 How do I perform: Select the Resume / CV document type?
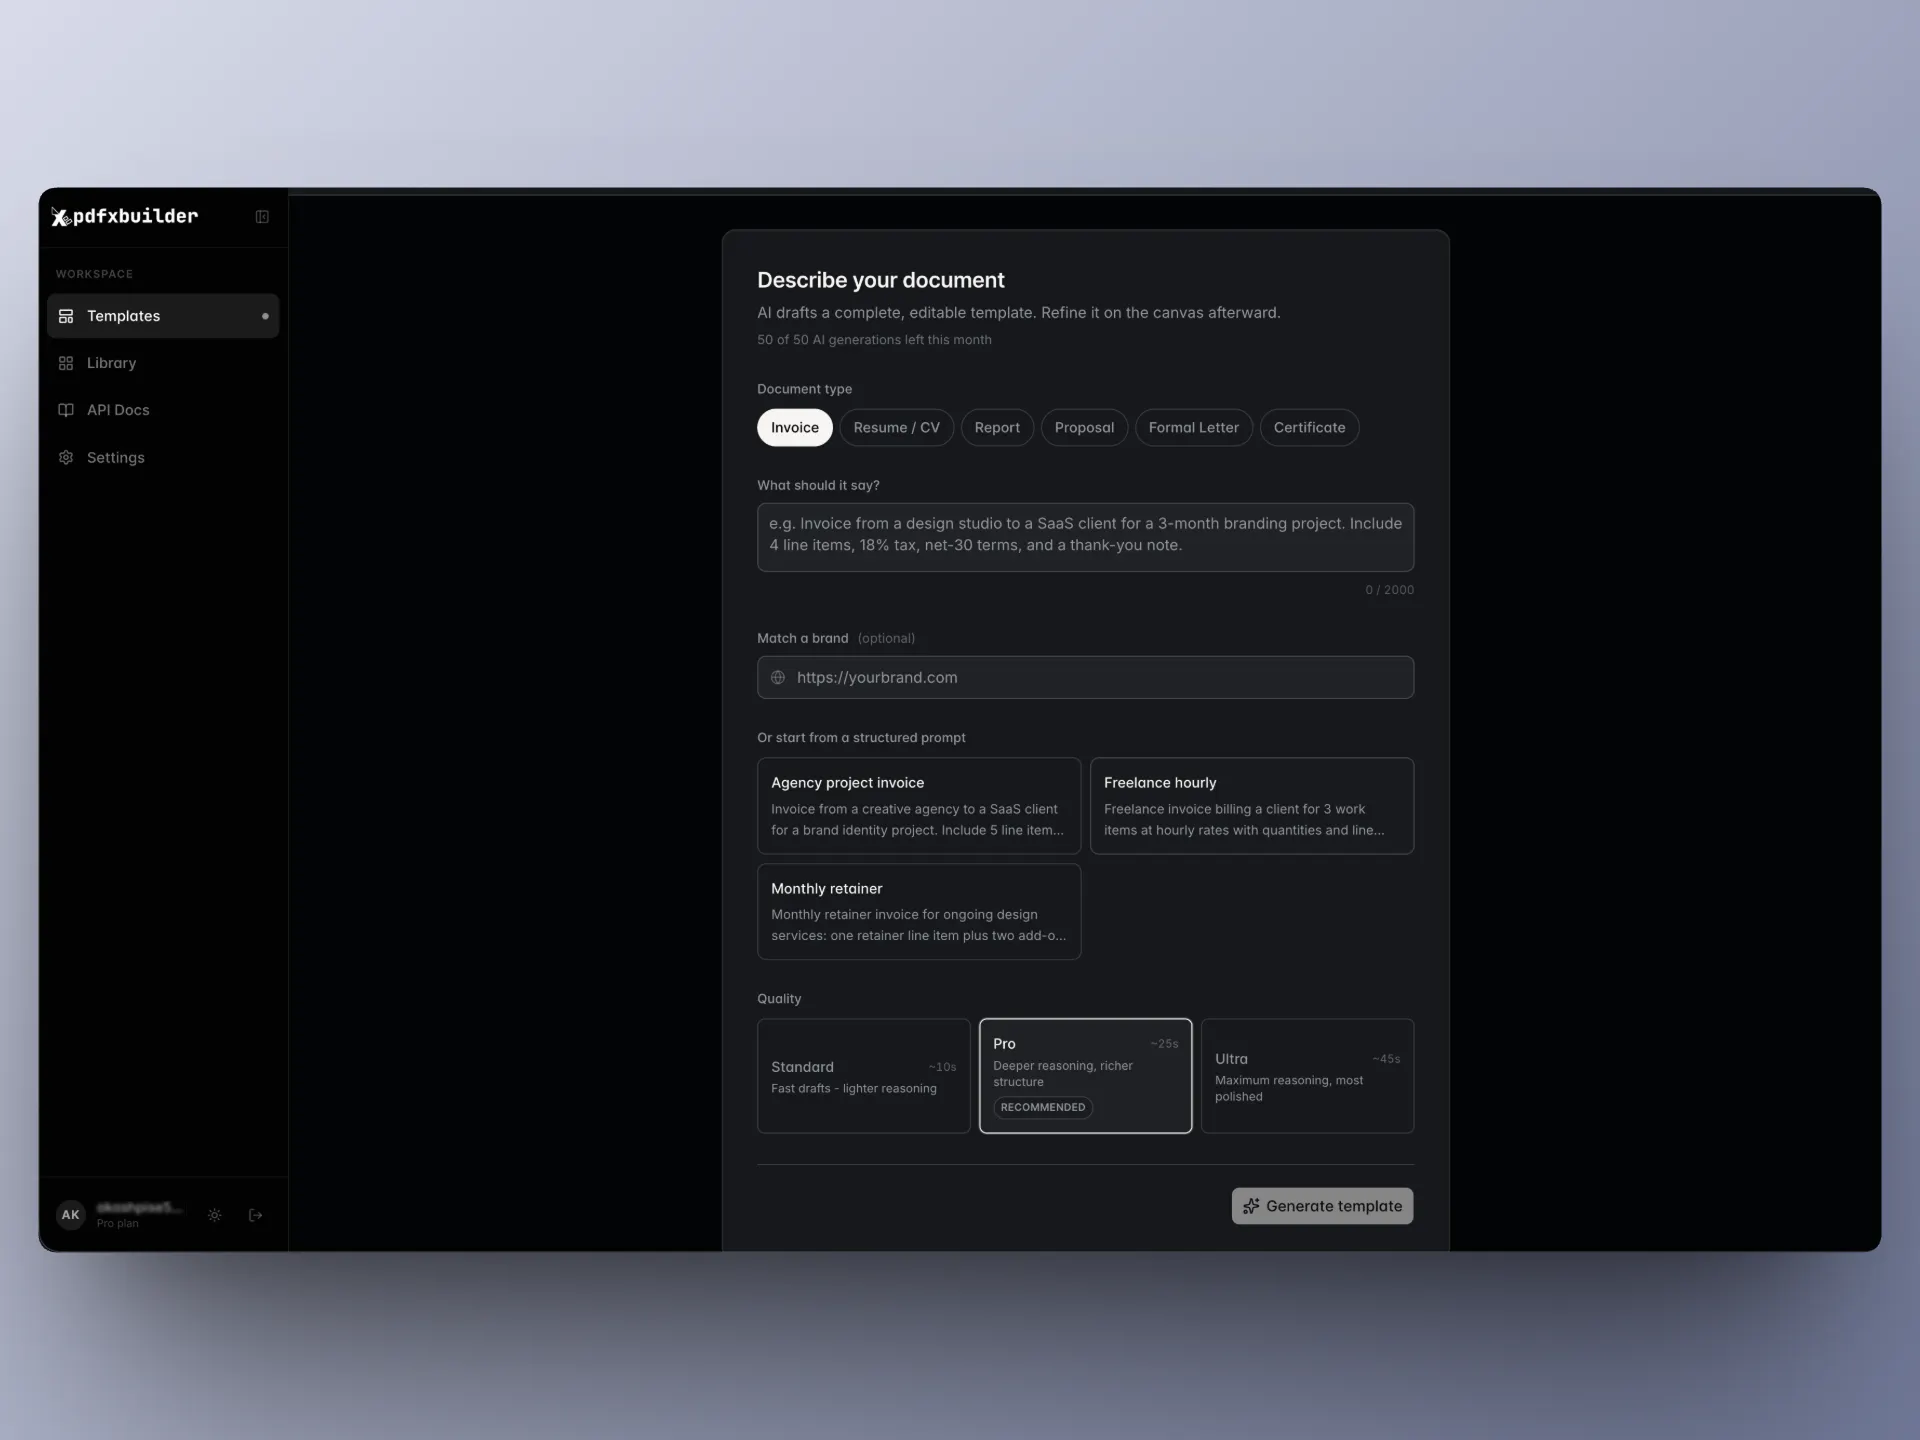897,427
